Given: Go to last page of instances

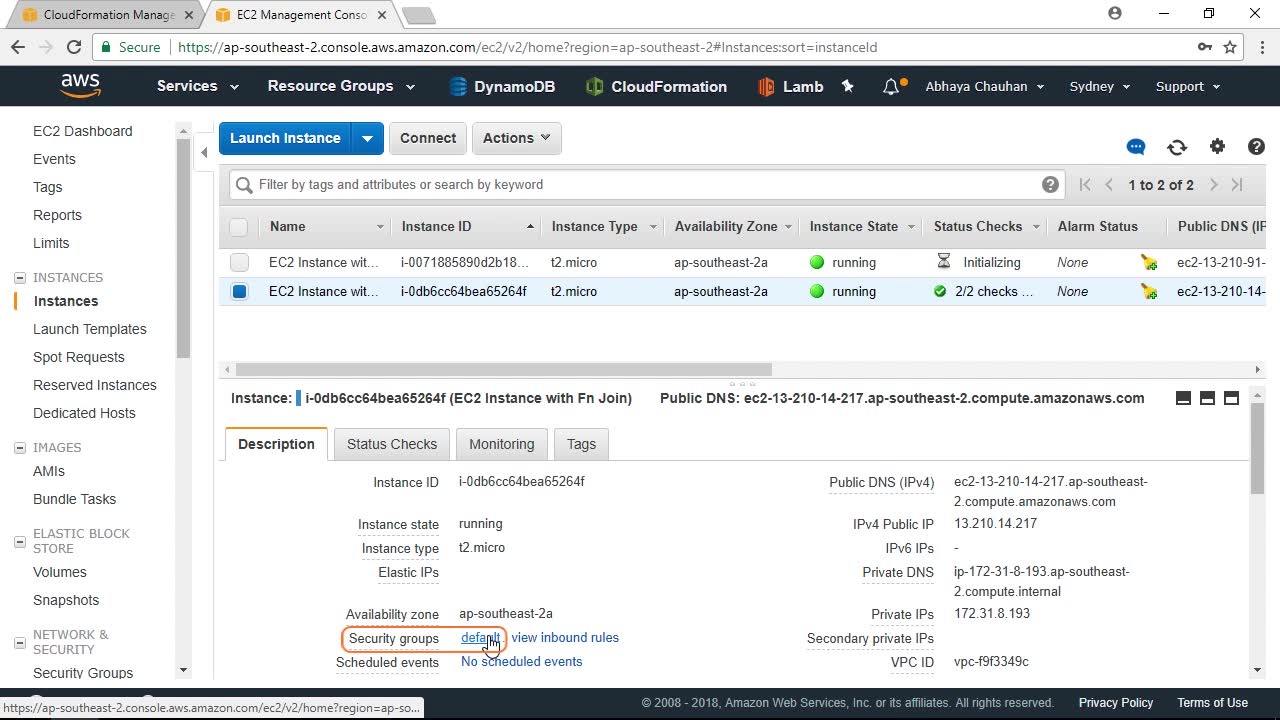Looking at the screenshot, I should (x=1237, y=184).
